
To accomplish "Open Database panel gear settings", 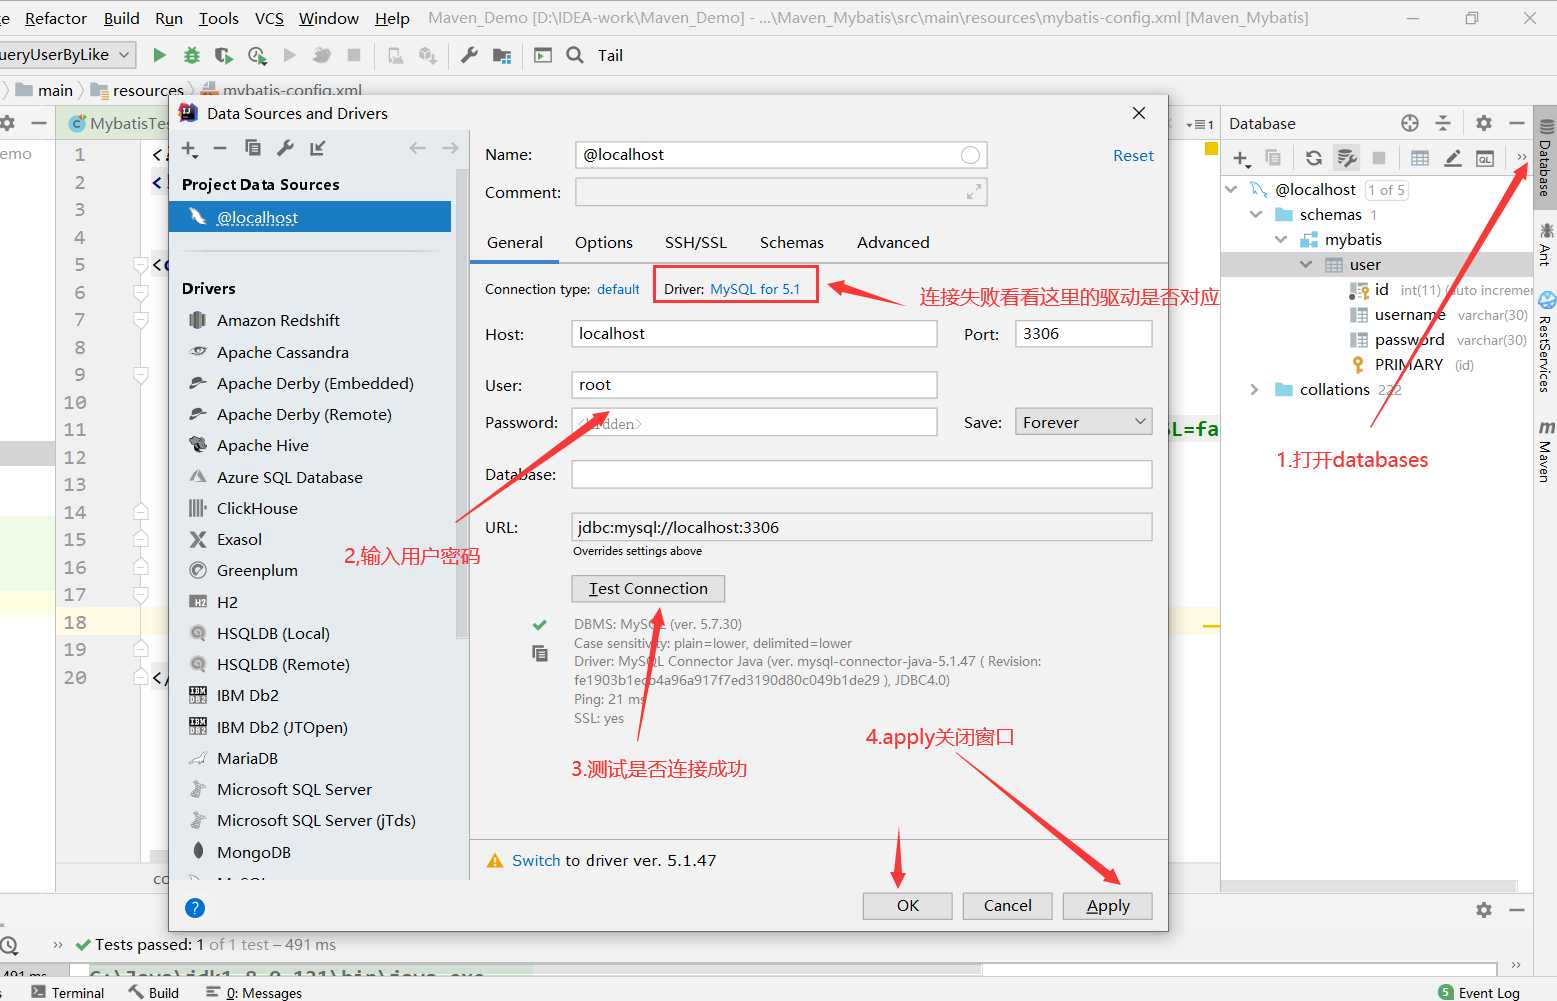I will (x=1484, y=123).
